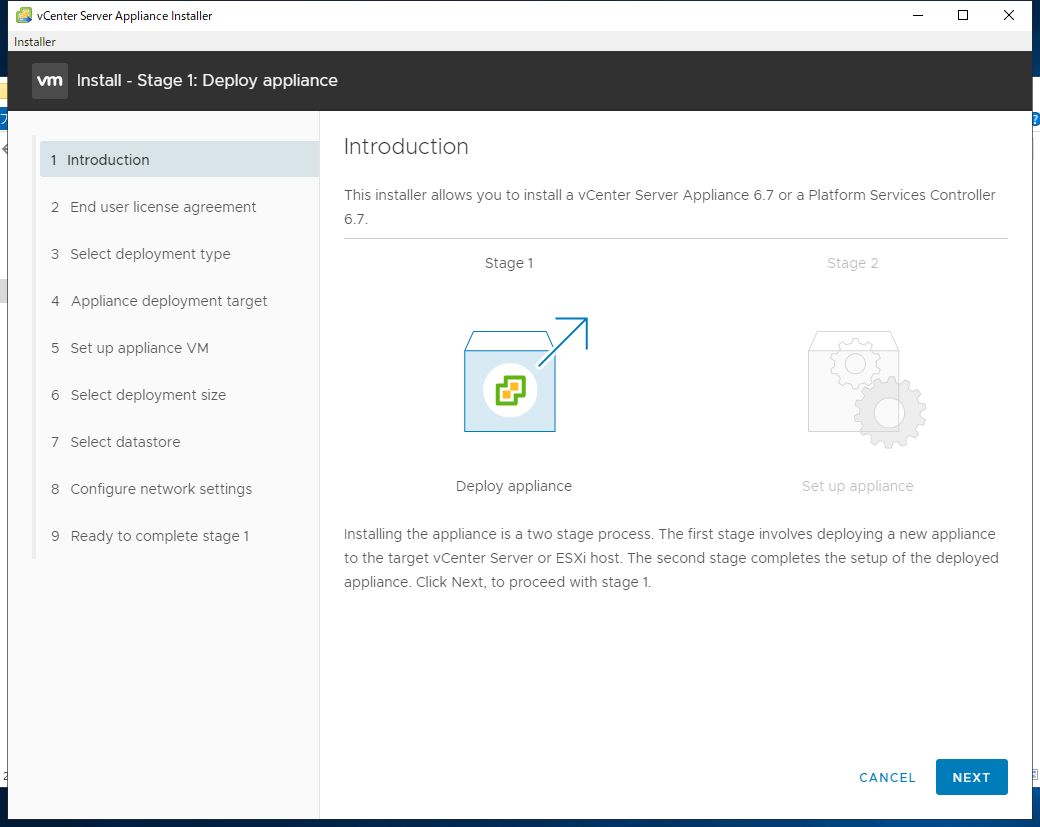This screenshot has height=827, width=1040.
Task: Click the Stage 1 label
Action: pos(509,263)
